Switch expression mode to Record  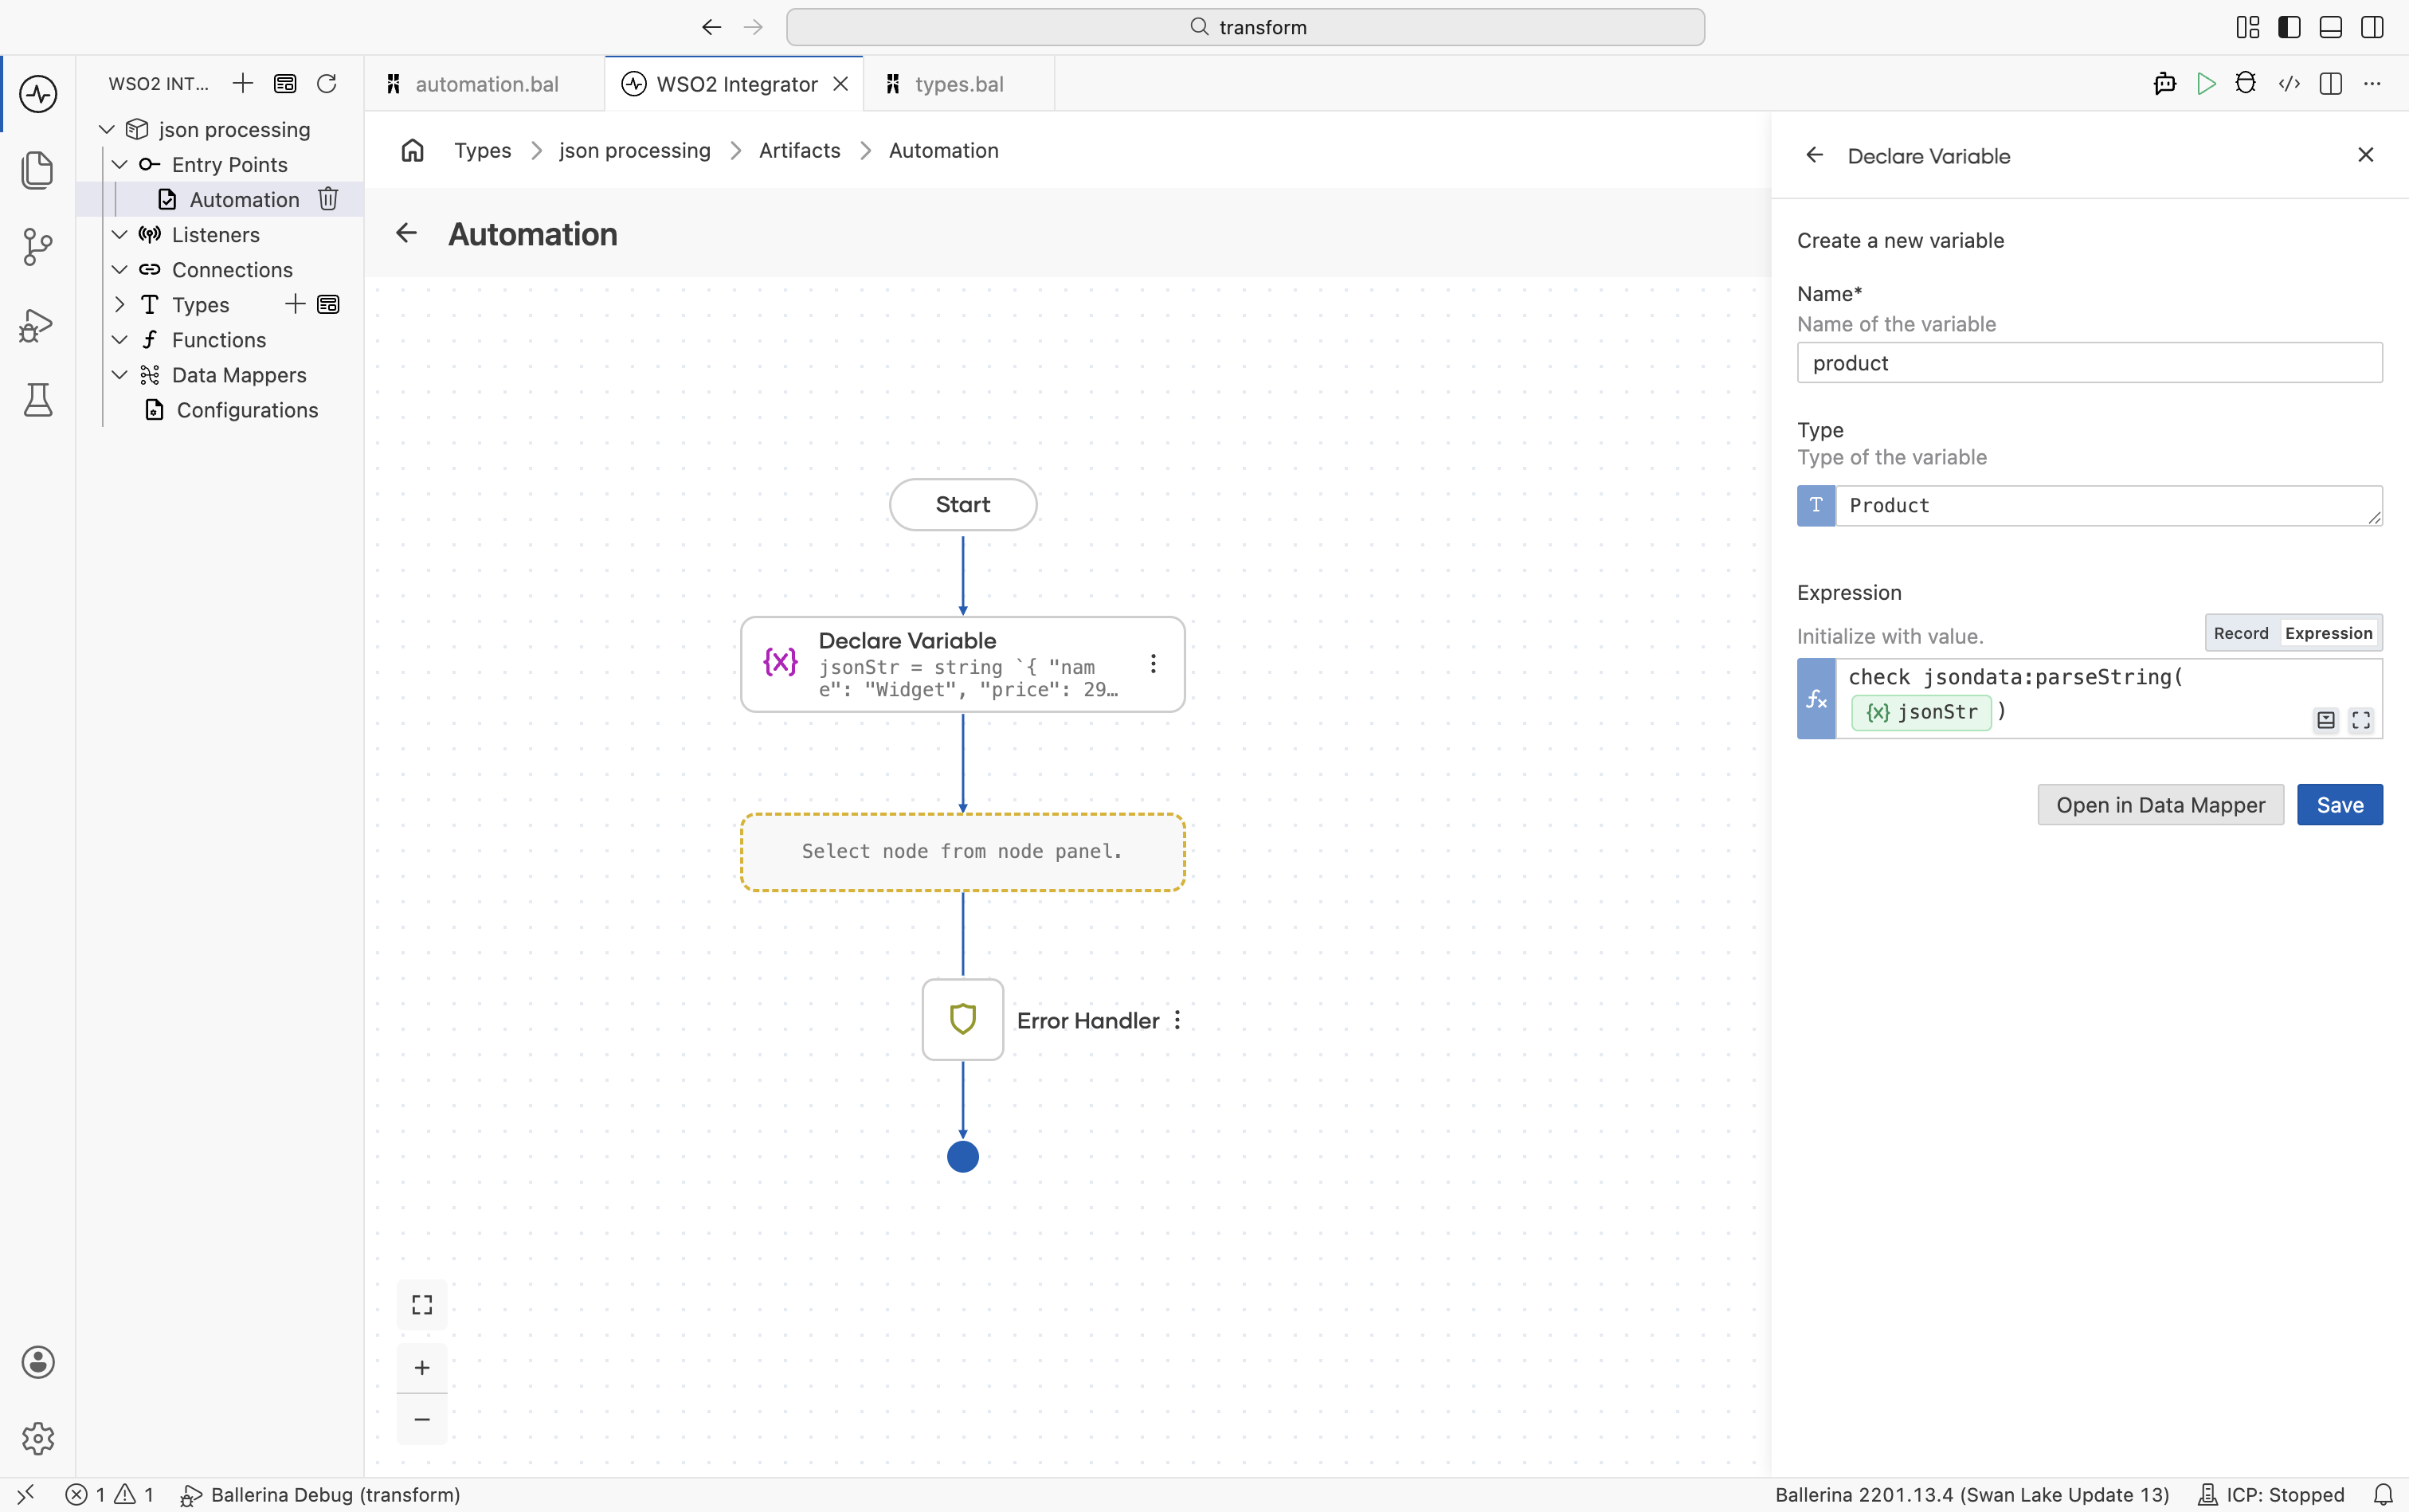pos(2241,633)
